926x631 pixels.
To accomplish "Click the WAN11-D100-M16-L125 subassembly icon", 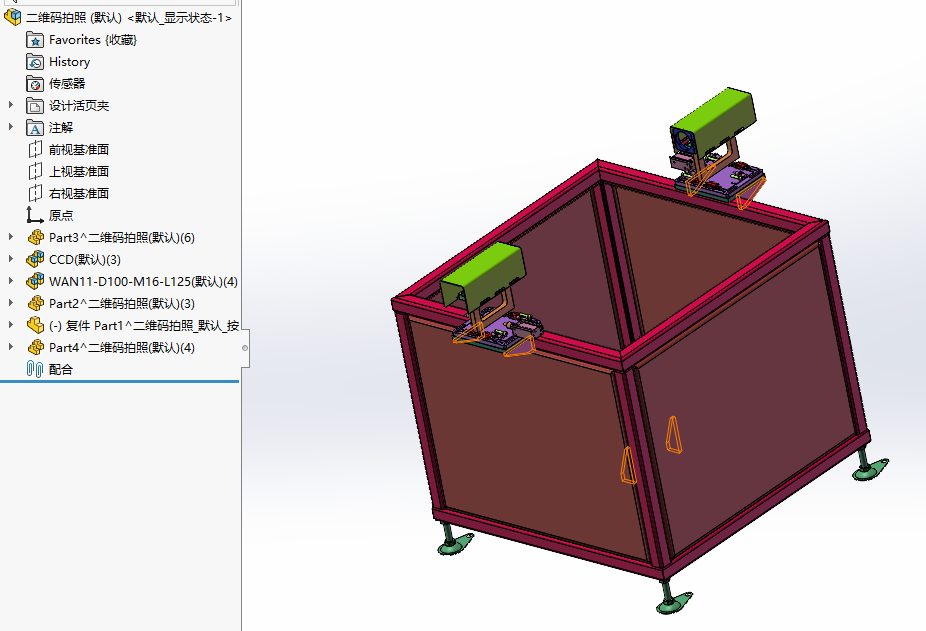I will coord(35,281).
